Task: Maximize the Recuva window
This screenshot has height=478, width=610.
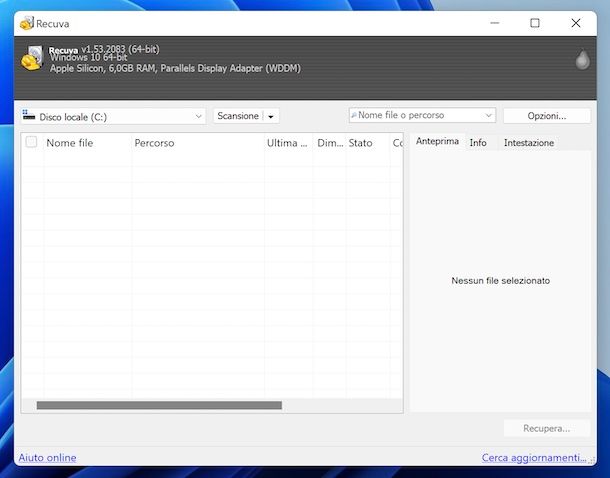Action: coord(535,23)
